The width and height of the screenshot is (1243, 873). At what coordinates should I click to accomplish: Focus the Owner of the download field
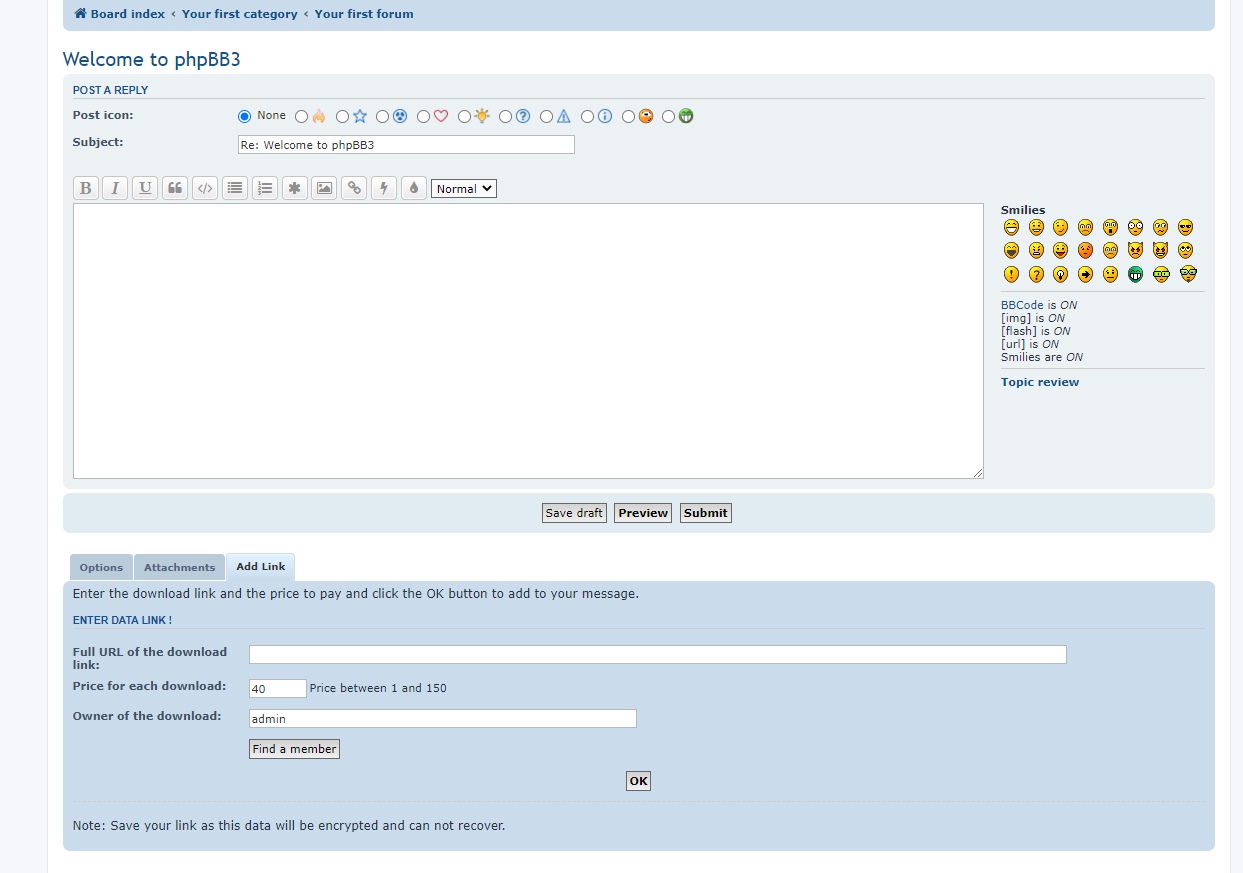[x=443, y=718]
